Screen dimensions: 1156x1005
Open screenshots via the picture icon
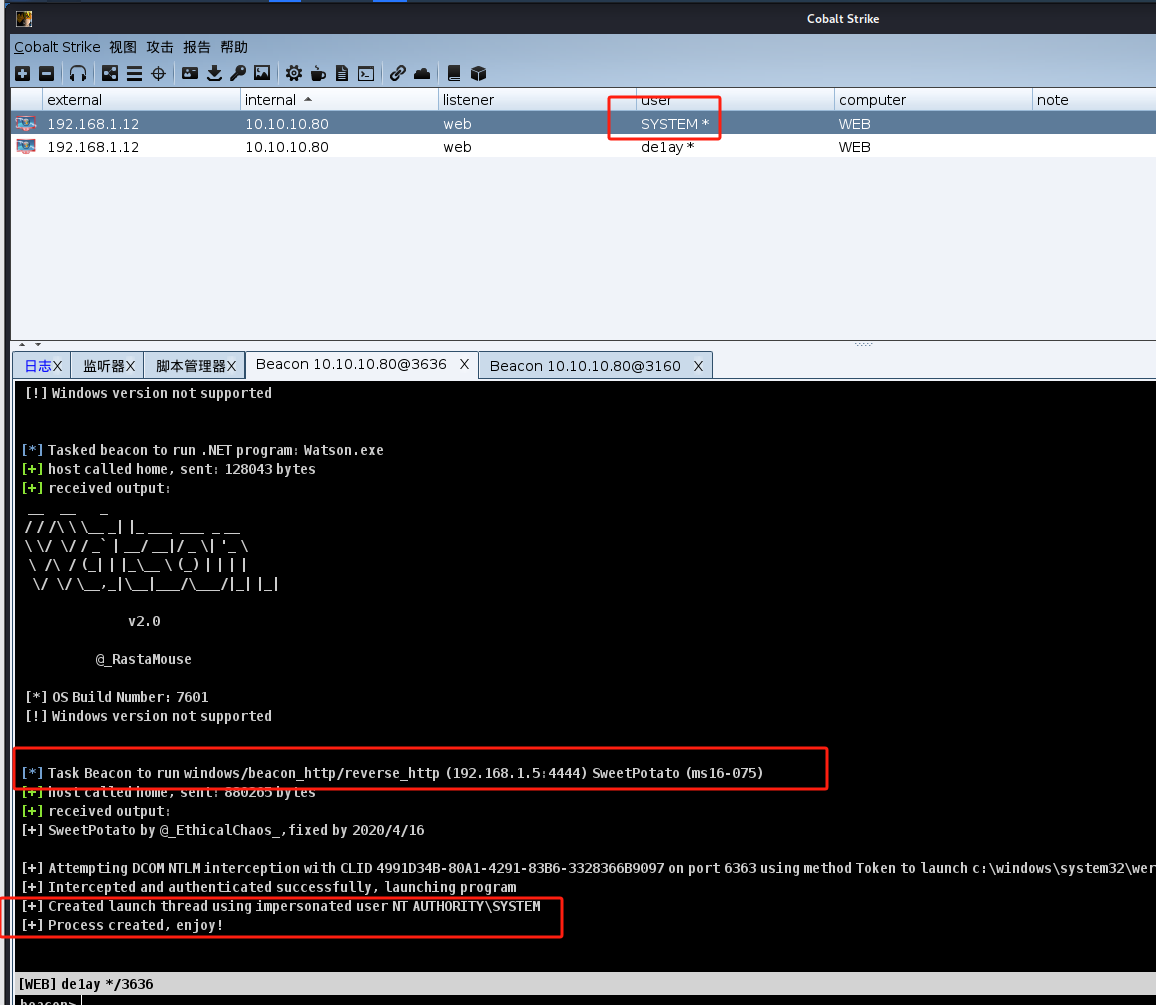262,73
